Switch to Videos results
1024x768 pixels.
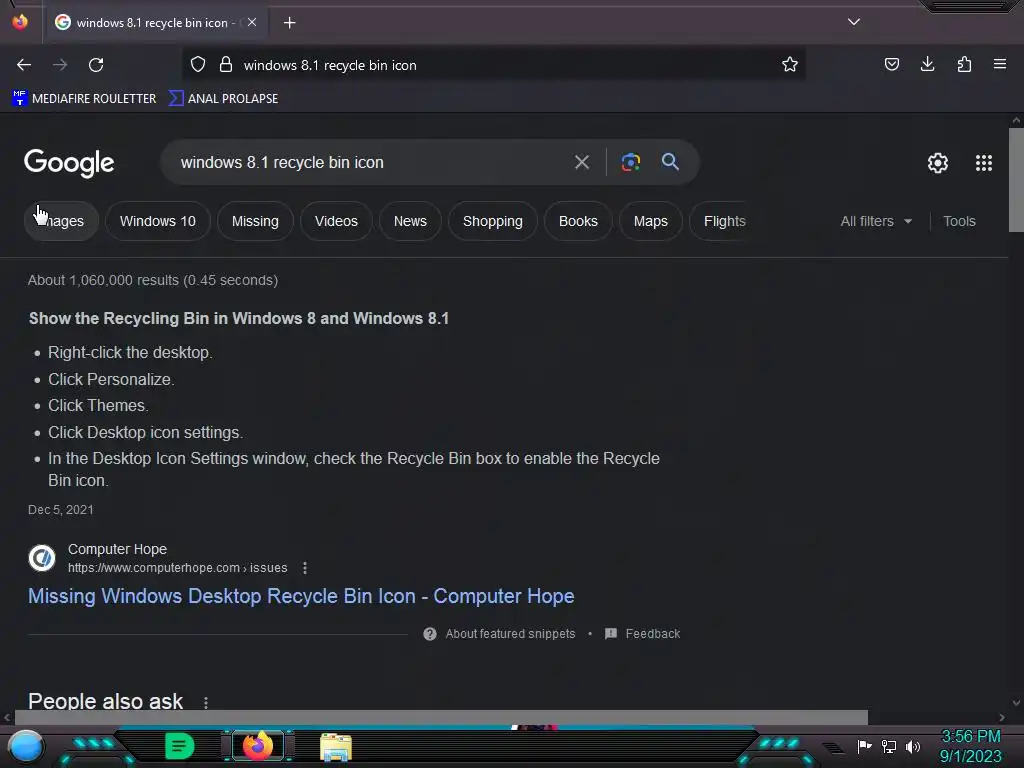coord(336,221)
